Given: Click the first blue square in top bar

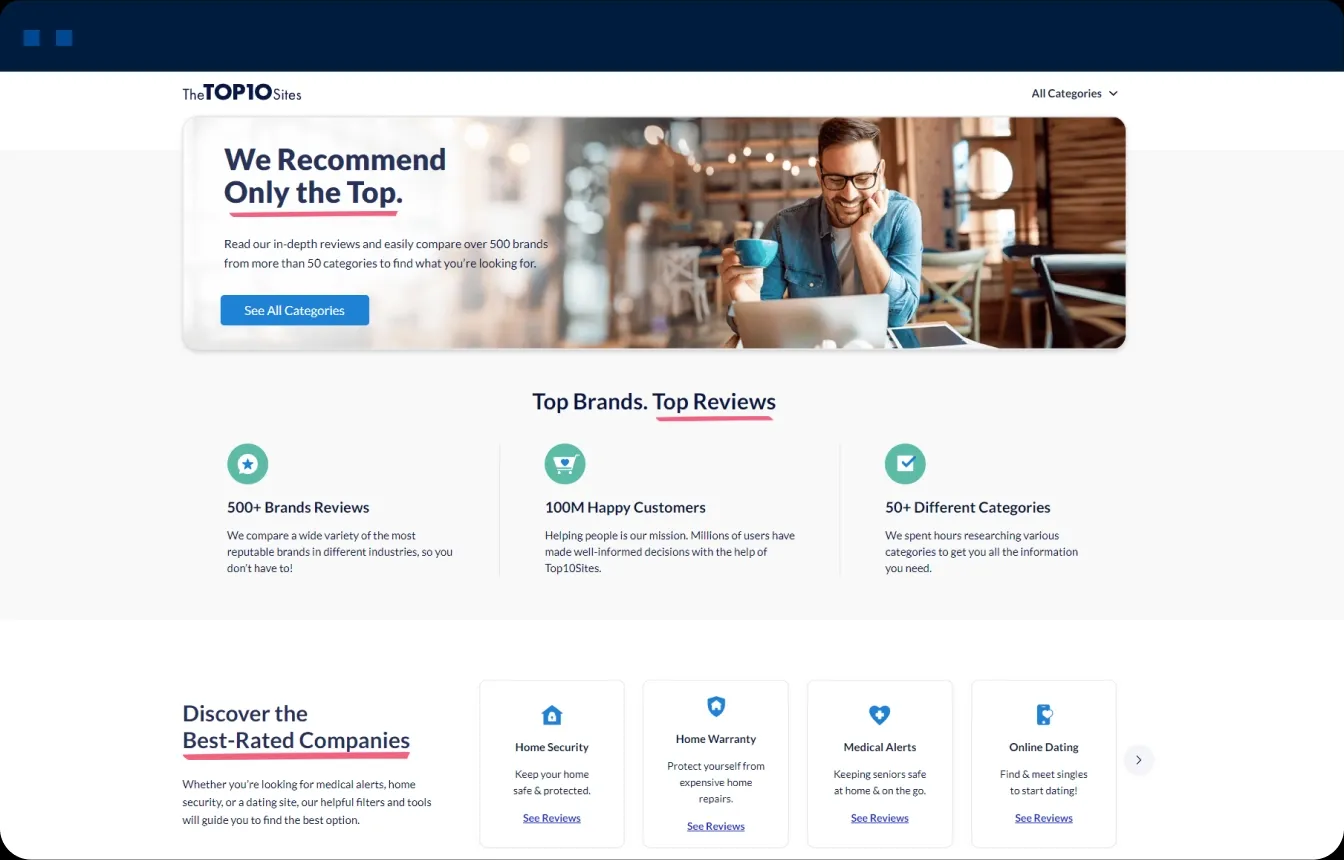Looking at the screenshot, I should click(32, 38).
